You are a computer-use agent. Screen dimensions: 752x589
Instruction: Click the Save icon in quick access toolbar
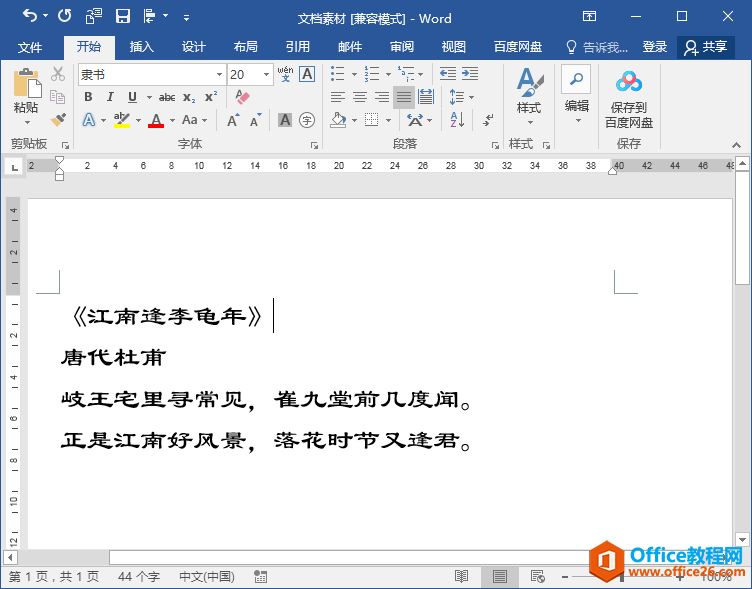(x=123, y=17)
